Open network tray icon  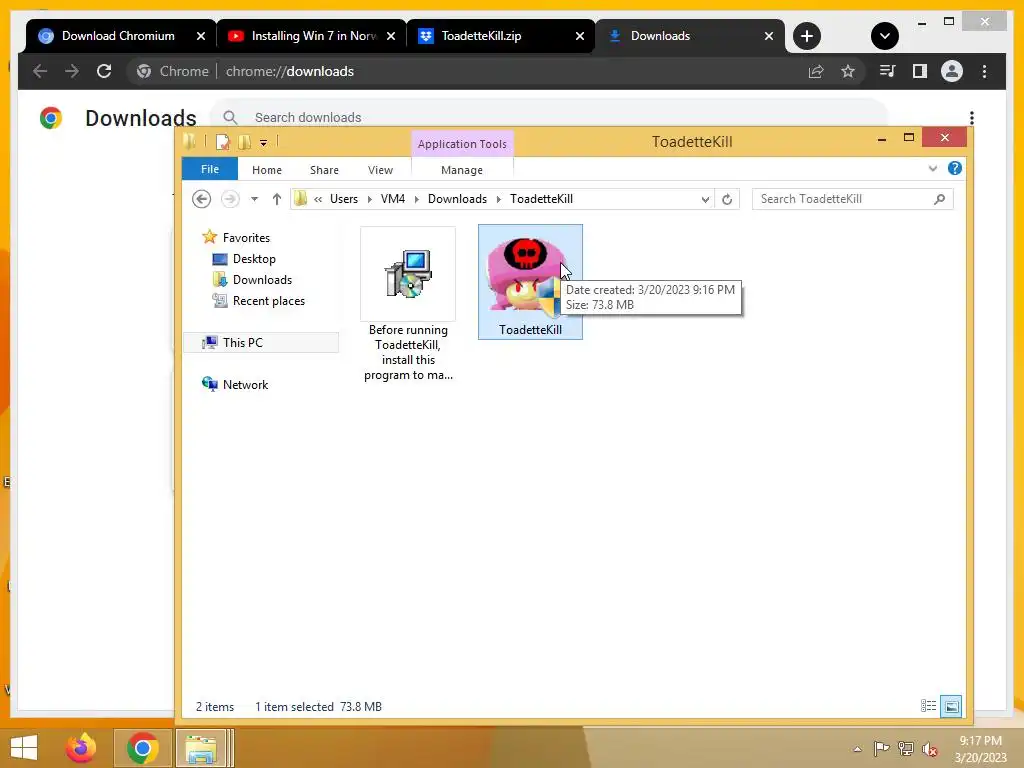[x=906, y=748]
